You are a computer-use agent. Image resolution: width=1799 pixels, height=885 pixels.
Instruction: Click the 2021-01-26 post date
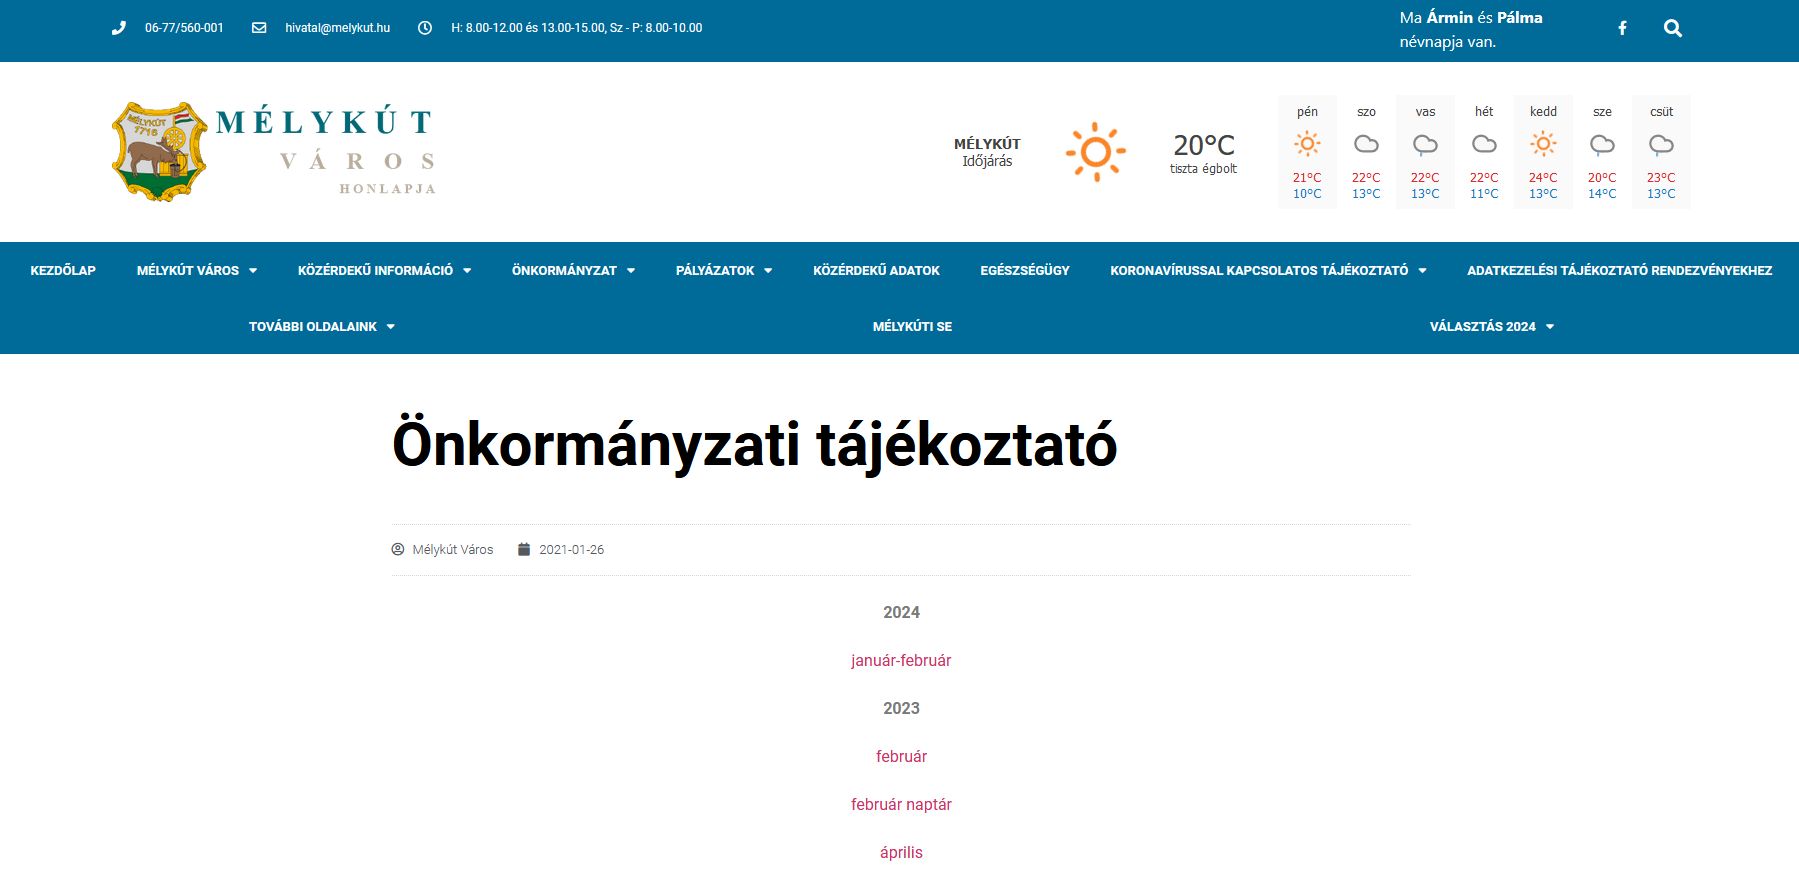[571, 549]
